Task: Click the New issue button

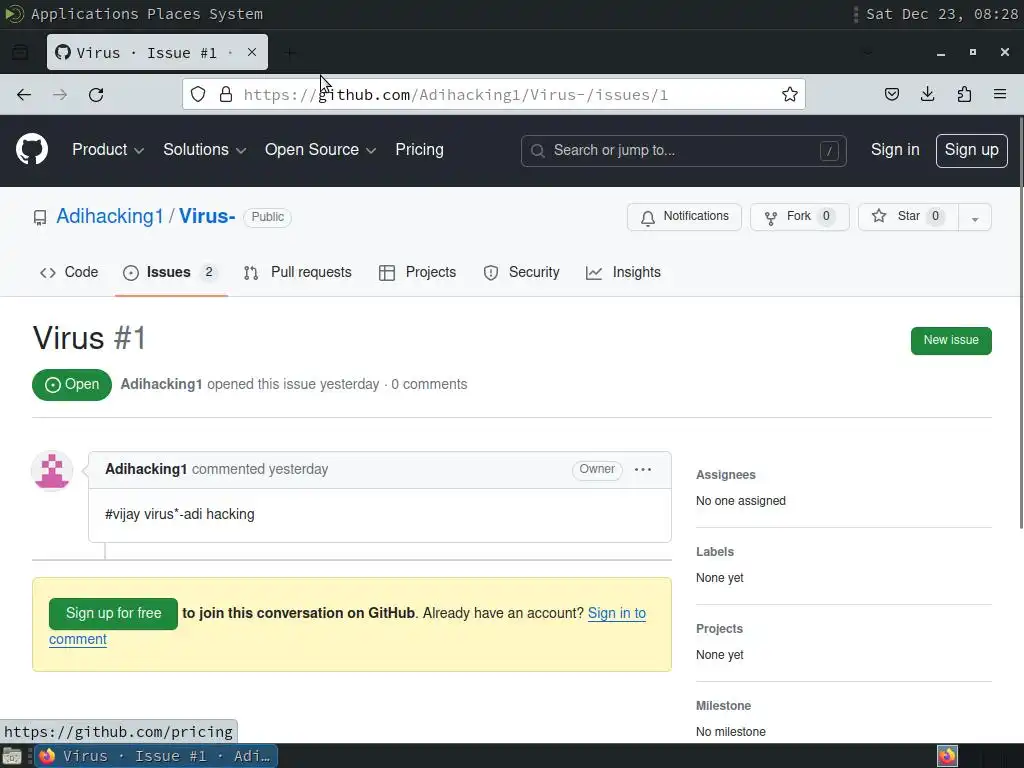Action: [x=951, y=341]
